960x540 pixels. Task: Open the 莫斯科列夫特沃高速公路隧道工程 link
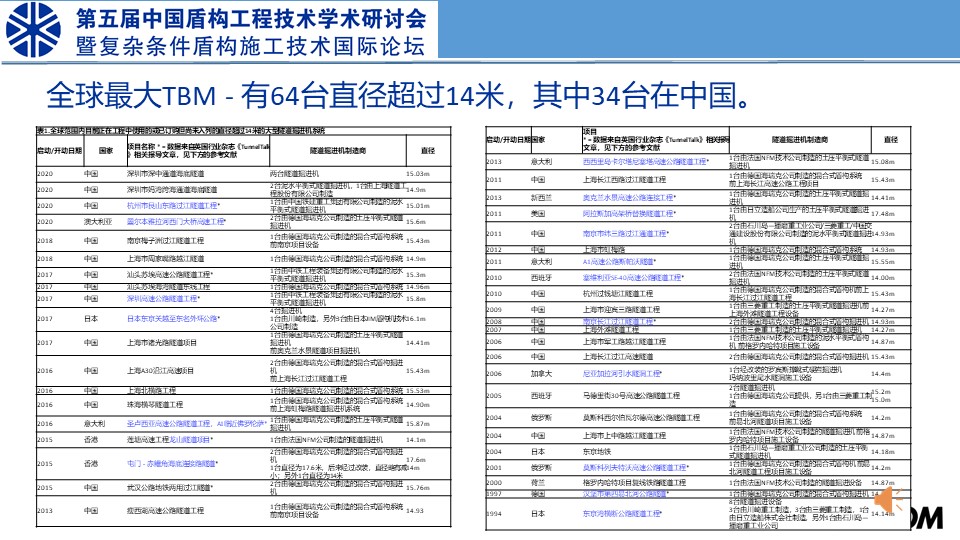tap(636, 468)
